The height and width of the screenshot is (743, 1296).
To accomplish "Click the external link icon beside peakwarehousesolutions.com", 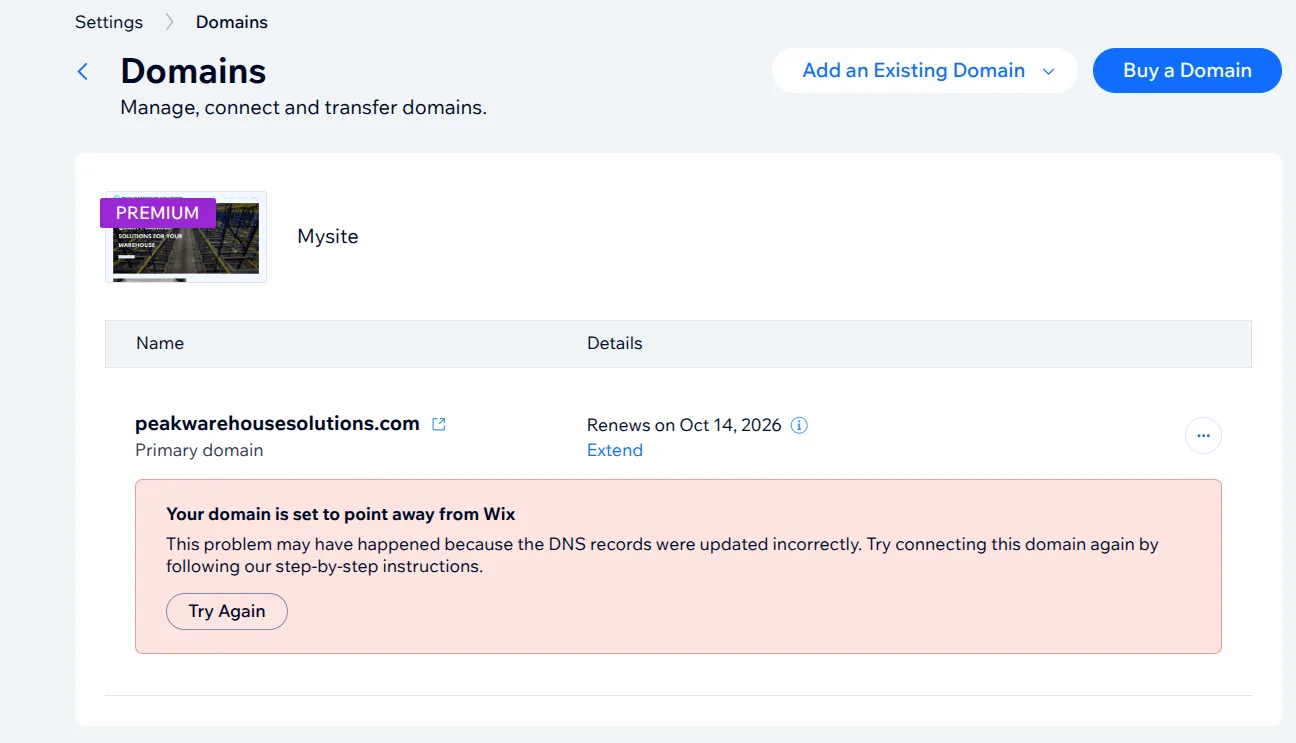I will point(438,423).
